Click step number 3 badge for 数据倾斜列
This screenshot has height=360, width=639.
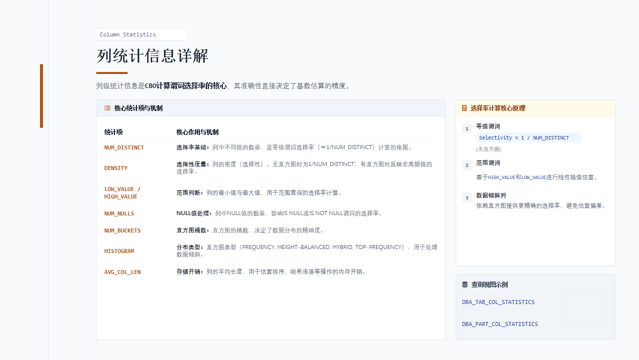tap(467, 198)
